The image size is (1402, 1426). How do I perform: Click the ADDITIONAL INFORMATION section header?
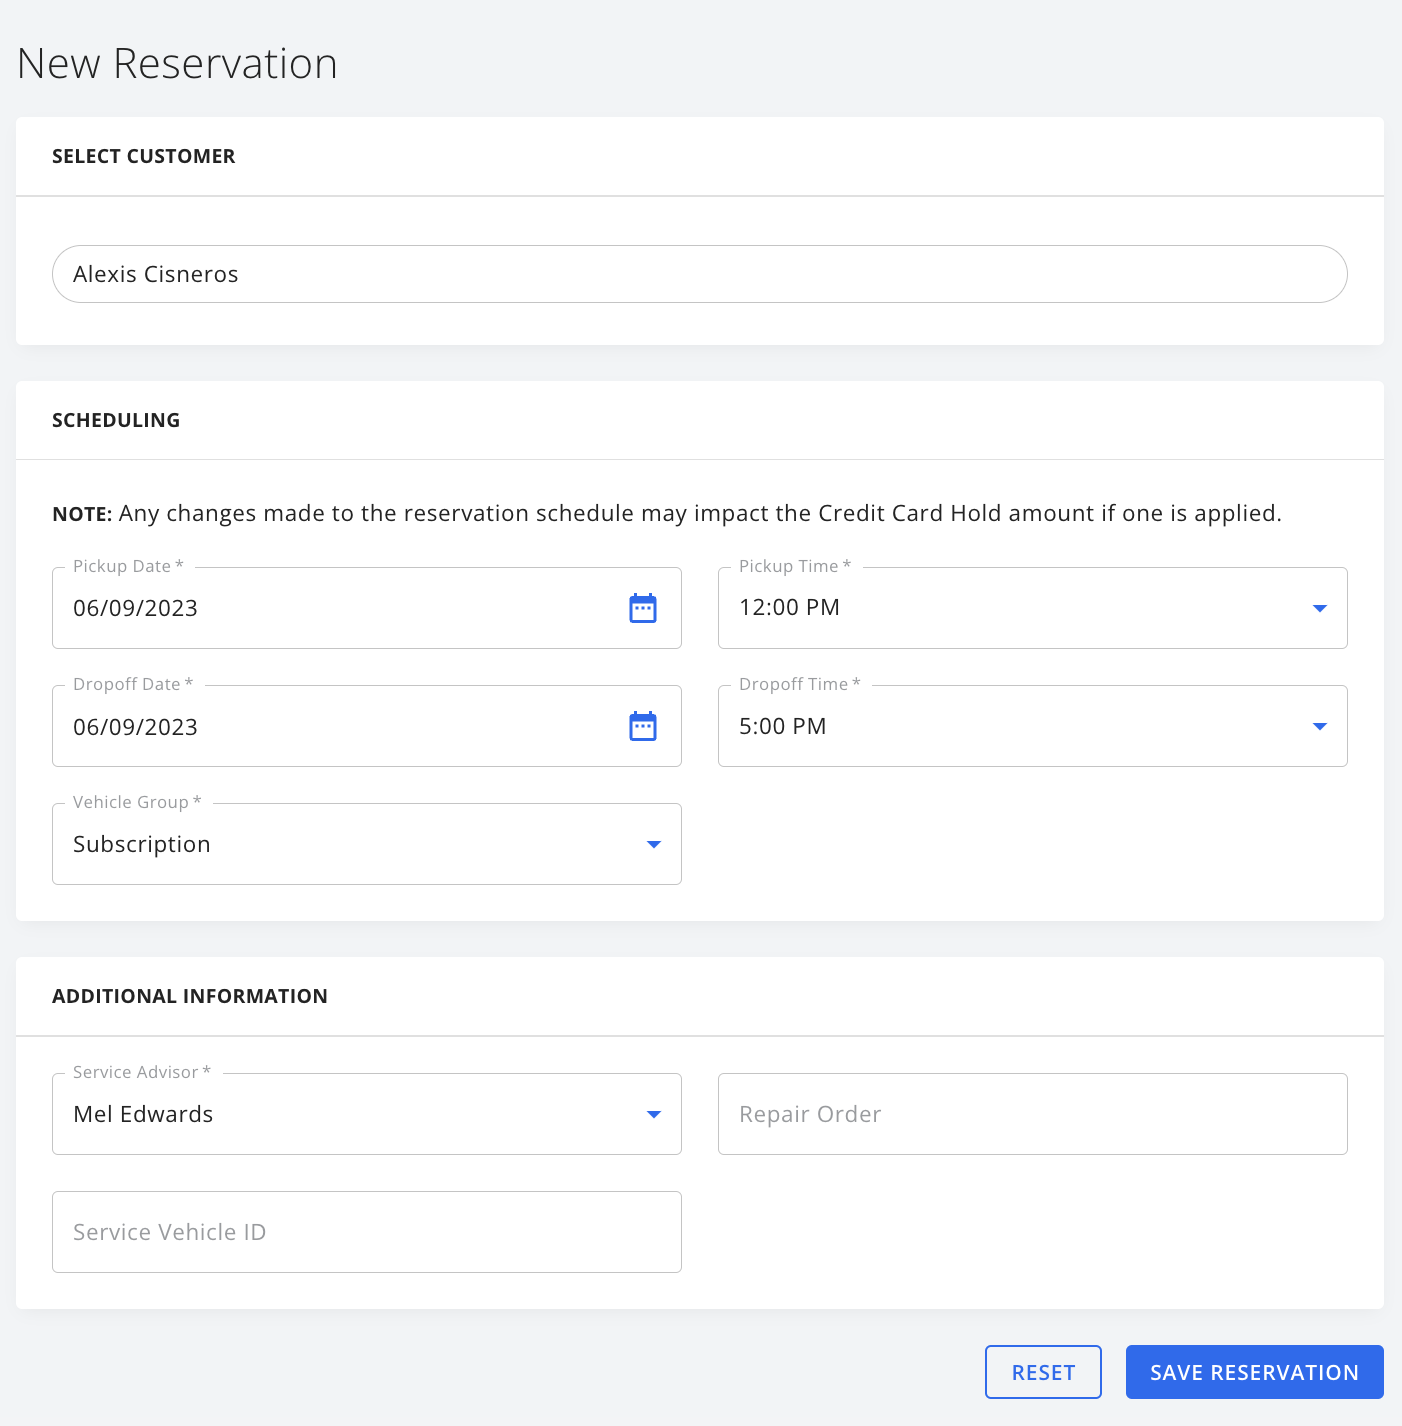click(x=190, y=996)
